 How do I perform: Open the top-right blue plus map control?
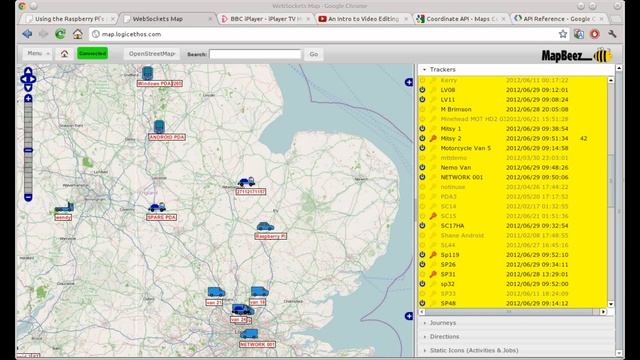[x=409, y=82]
